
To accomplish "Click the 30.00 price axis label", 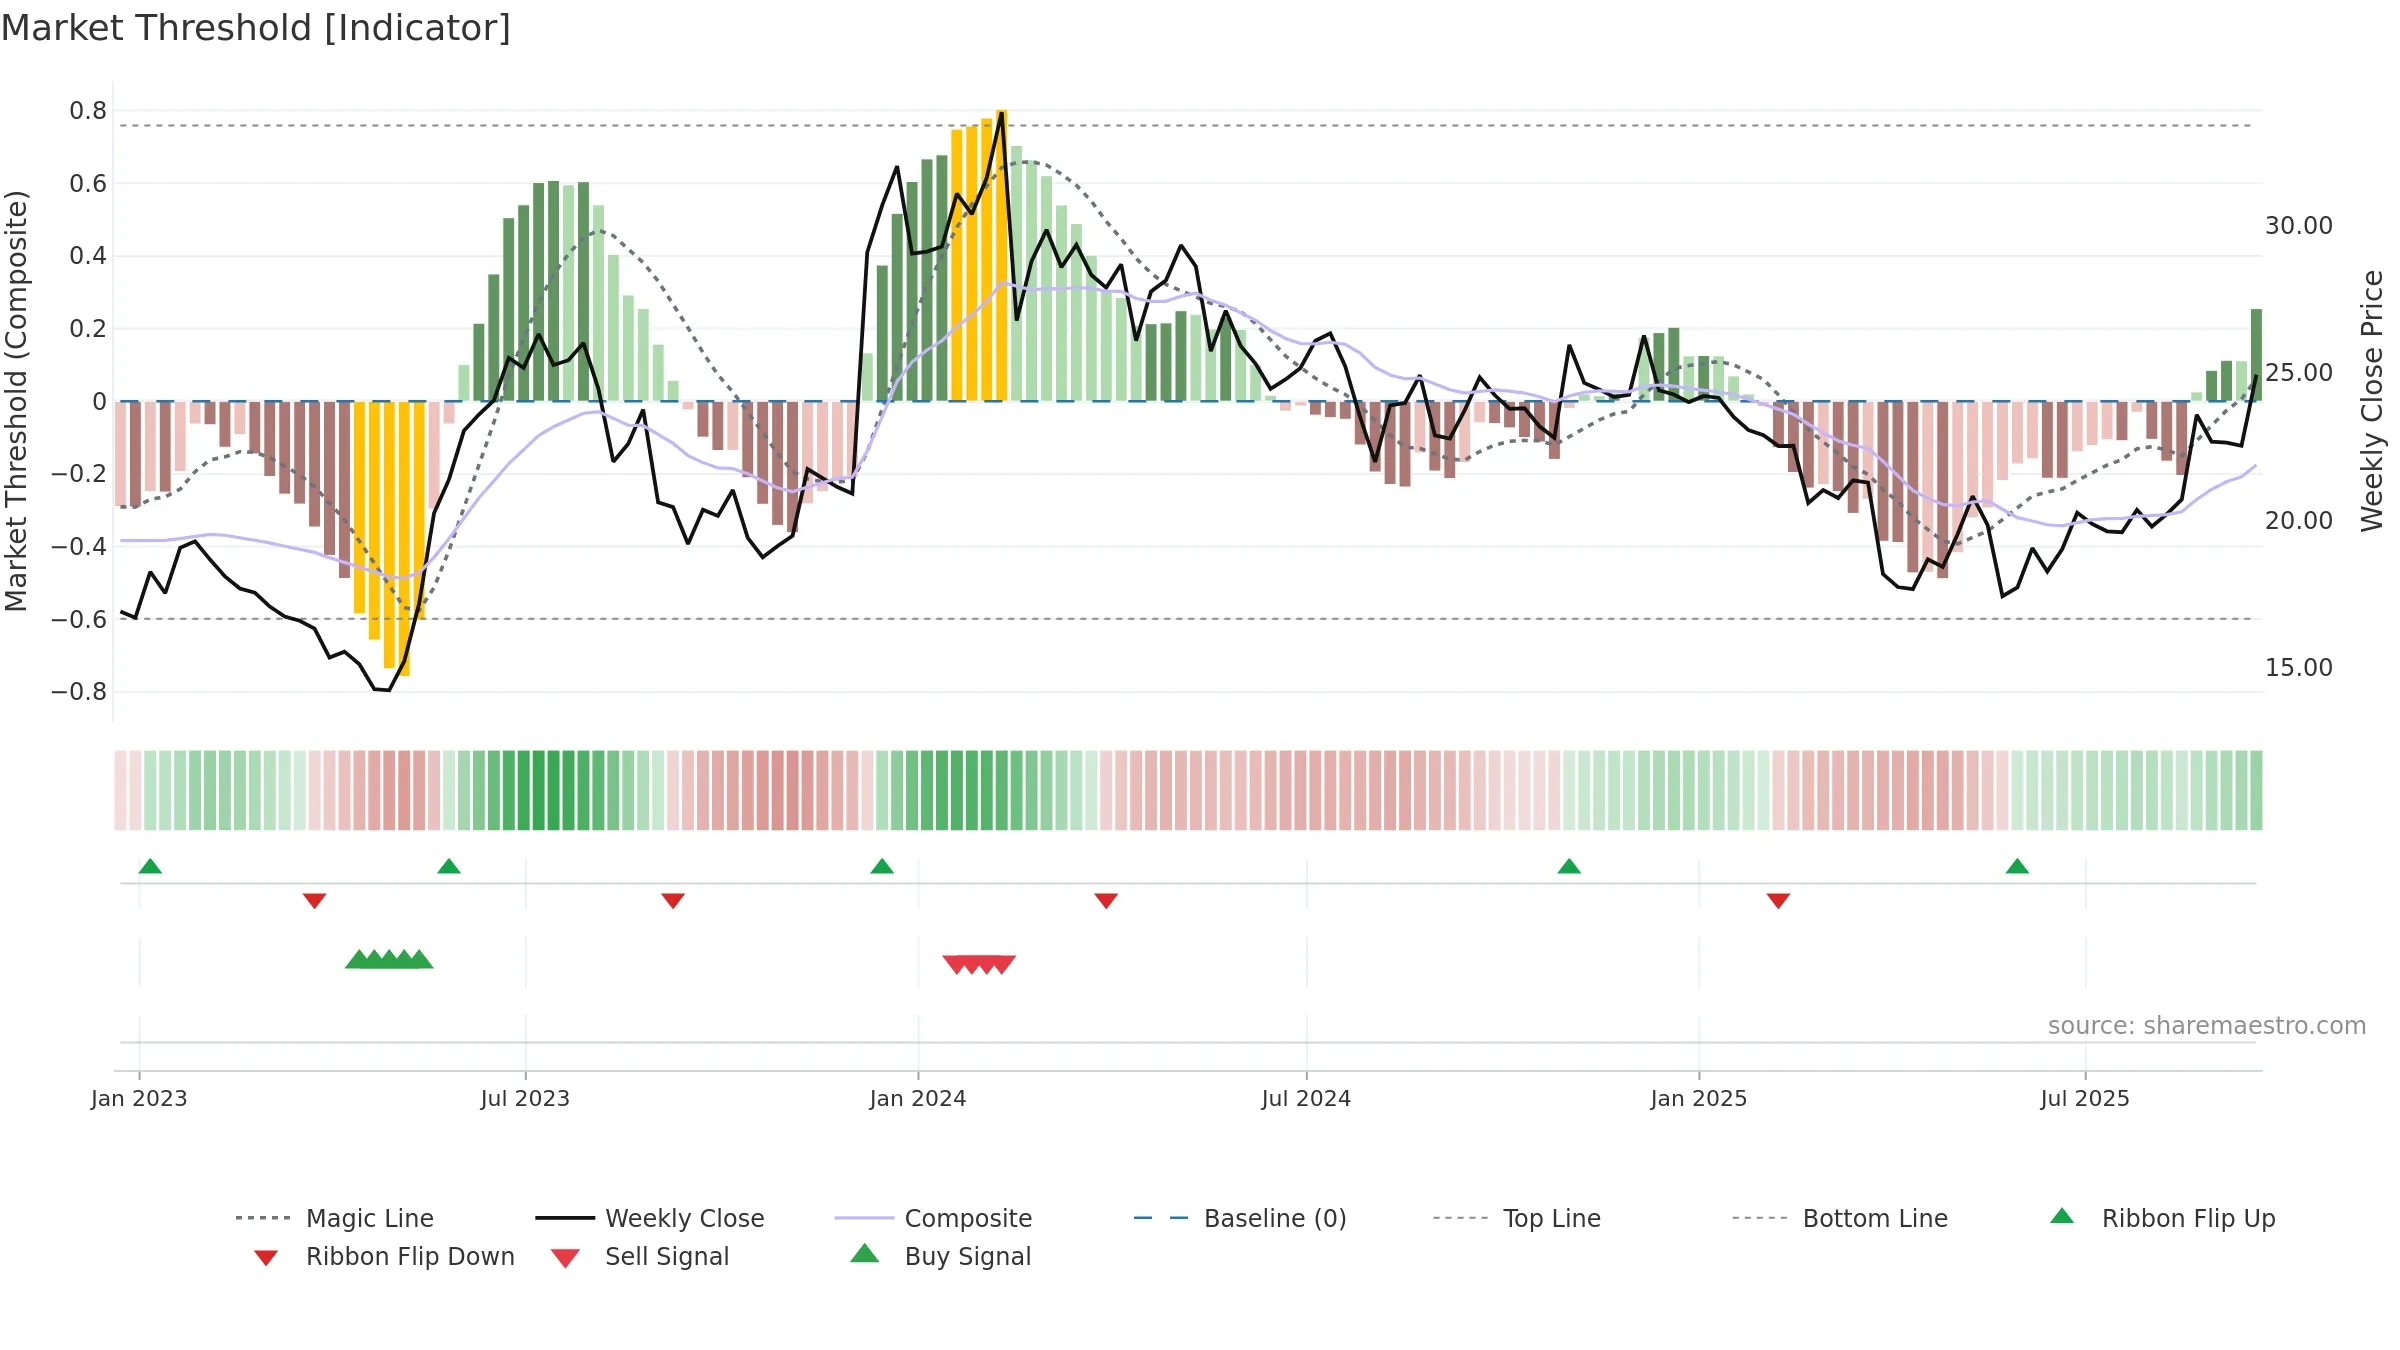I will [x=2299, y=226].
